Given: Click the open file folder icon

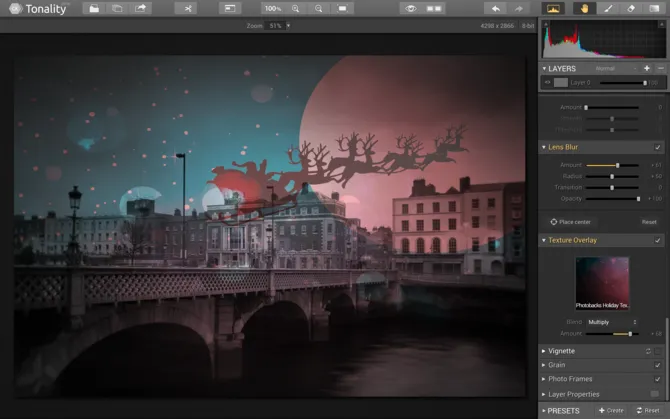Looking at the screenshot, I should pyautogui.click(x=94, y=8).
